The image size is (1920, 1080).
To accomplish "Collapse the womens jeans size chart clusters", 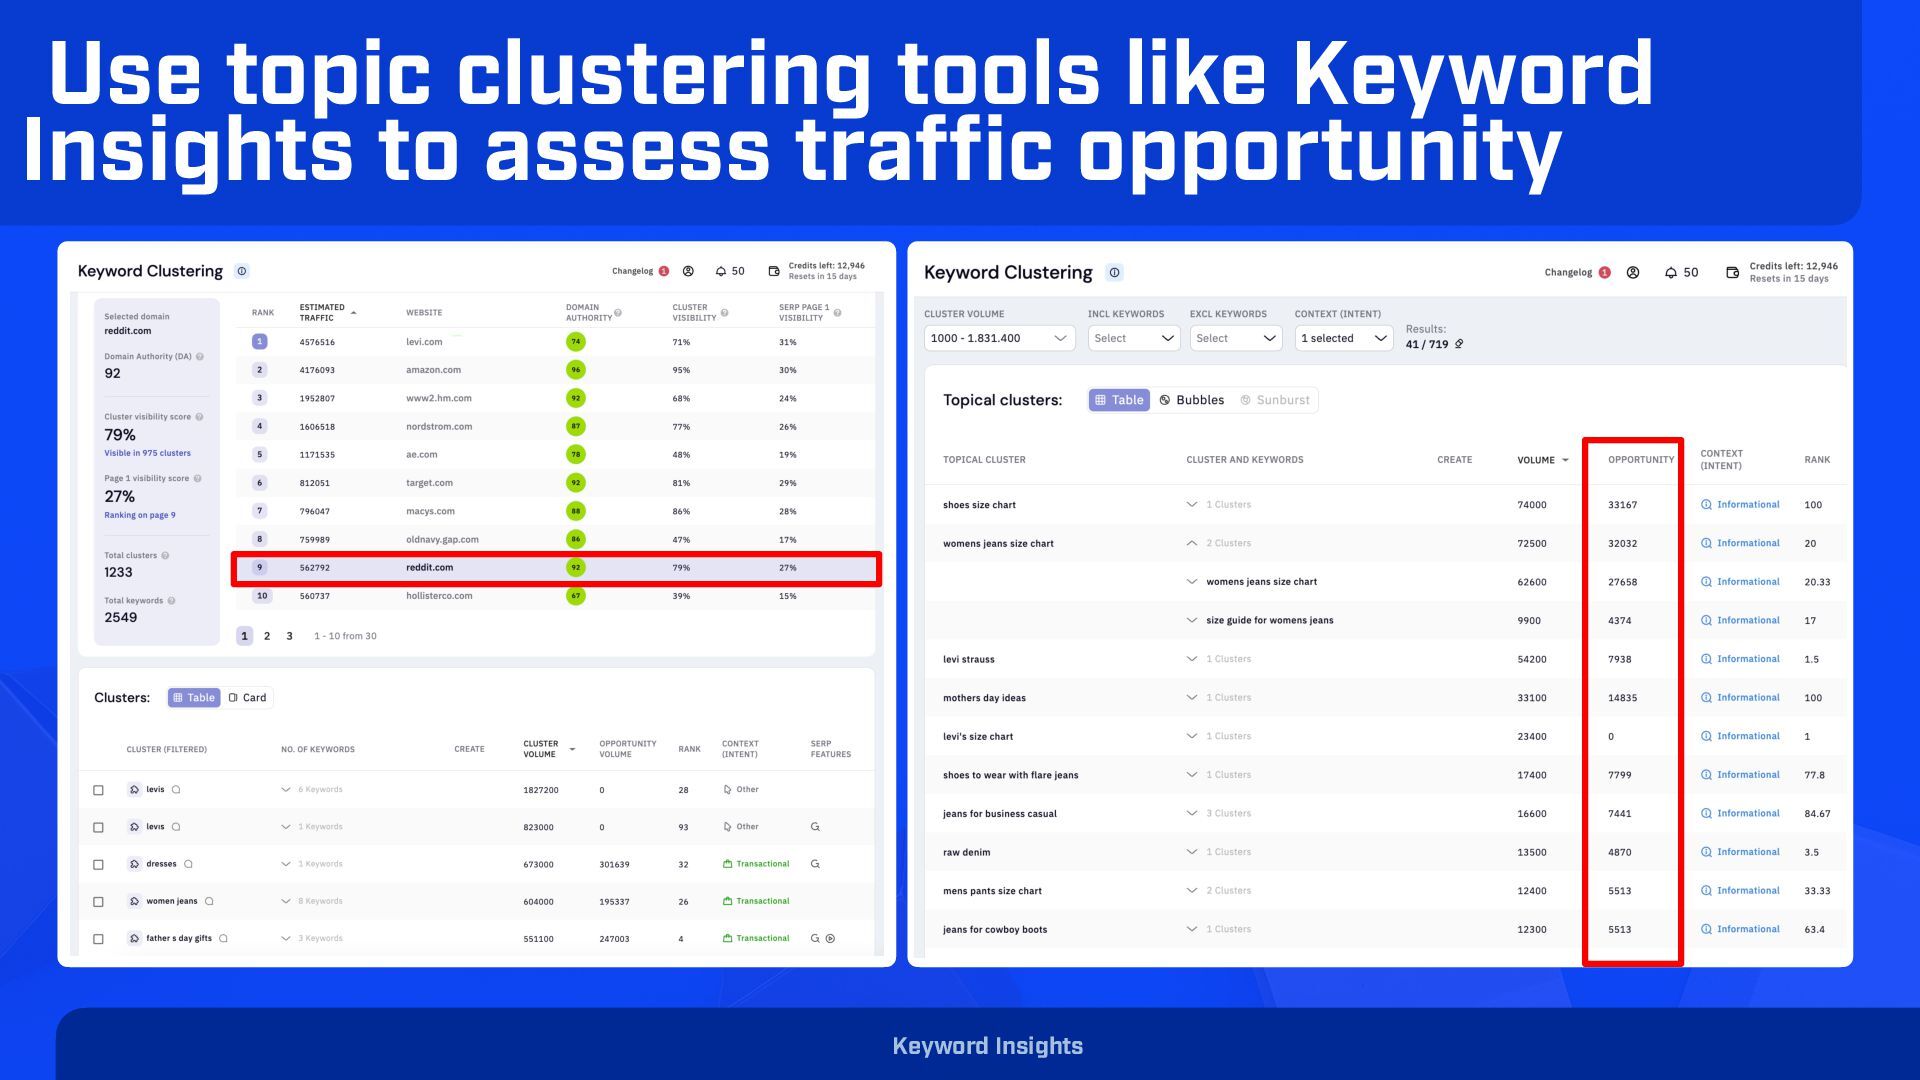I will click(x=1191, y=543).
